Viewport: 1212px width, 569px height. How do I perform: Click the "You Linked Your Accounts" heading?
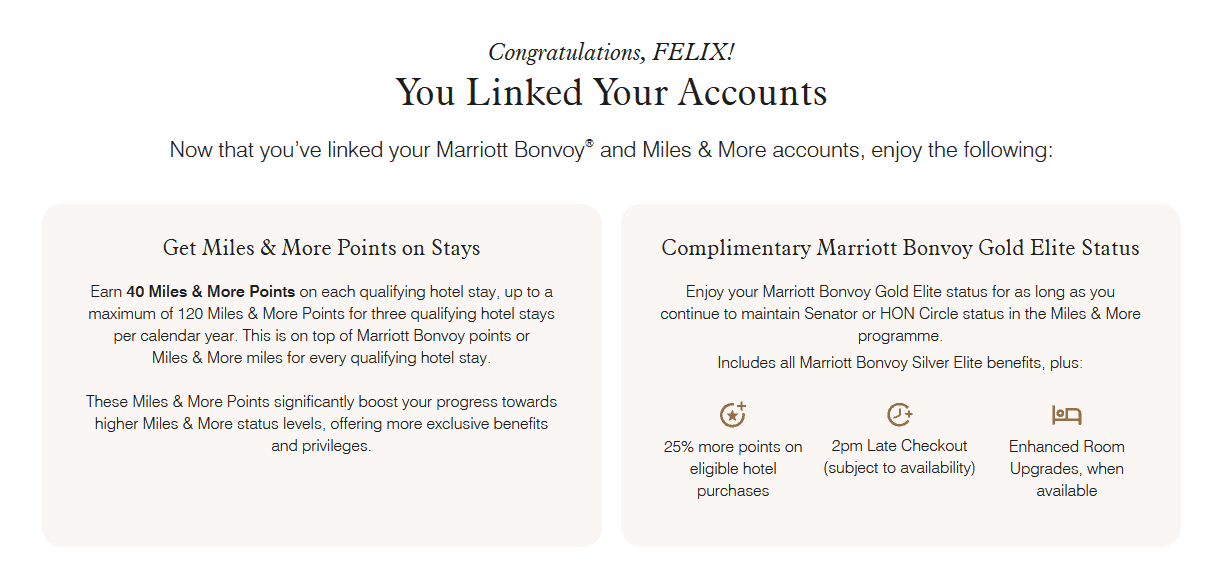tap(611, 92)
